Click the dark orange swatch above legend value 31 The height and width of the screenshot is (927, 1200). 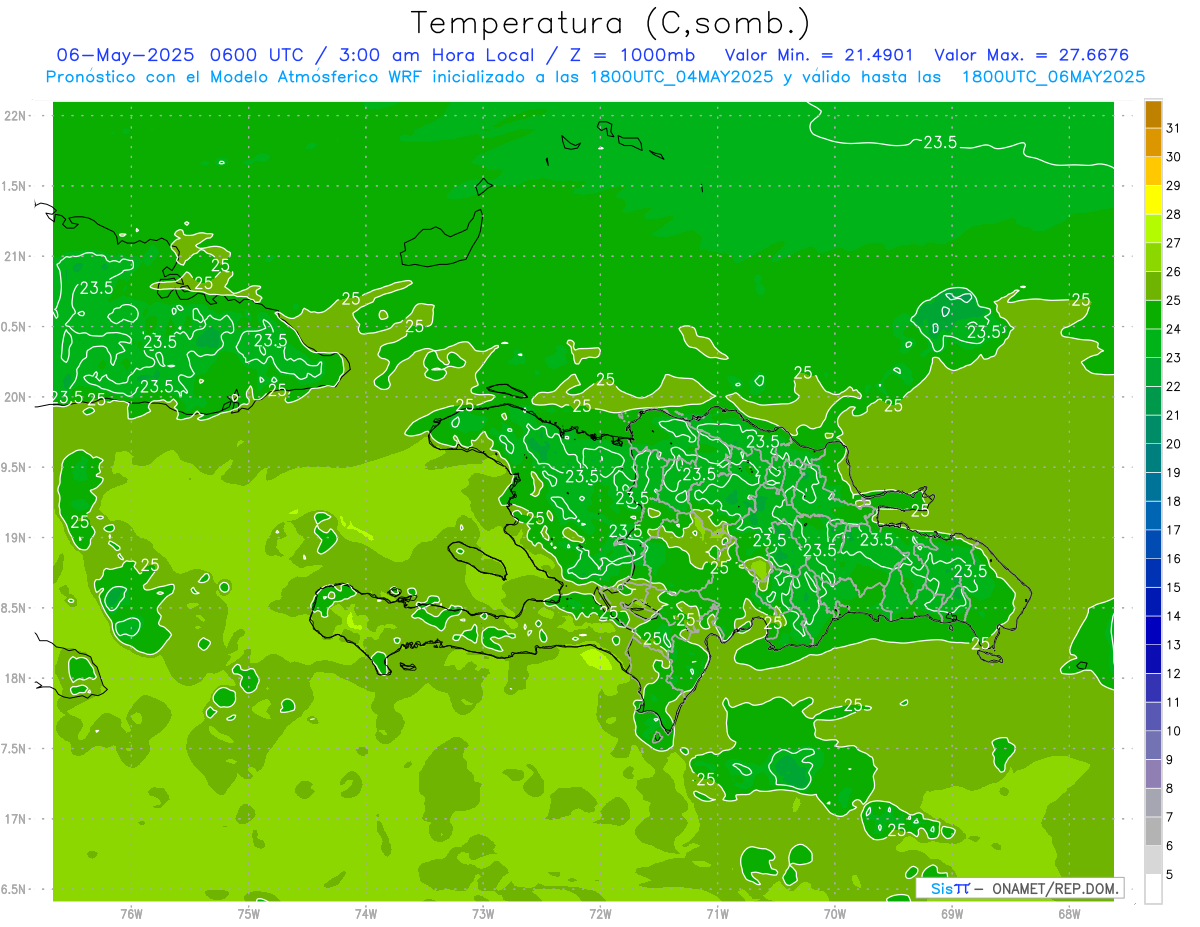click(x=1153, y=114)
